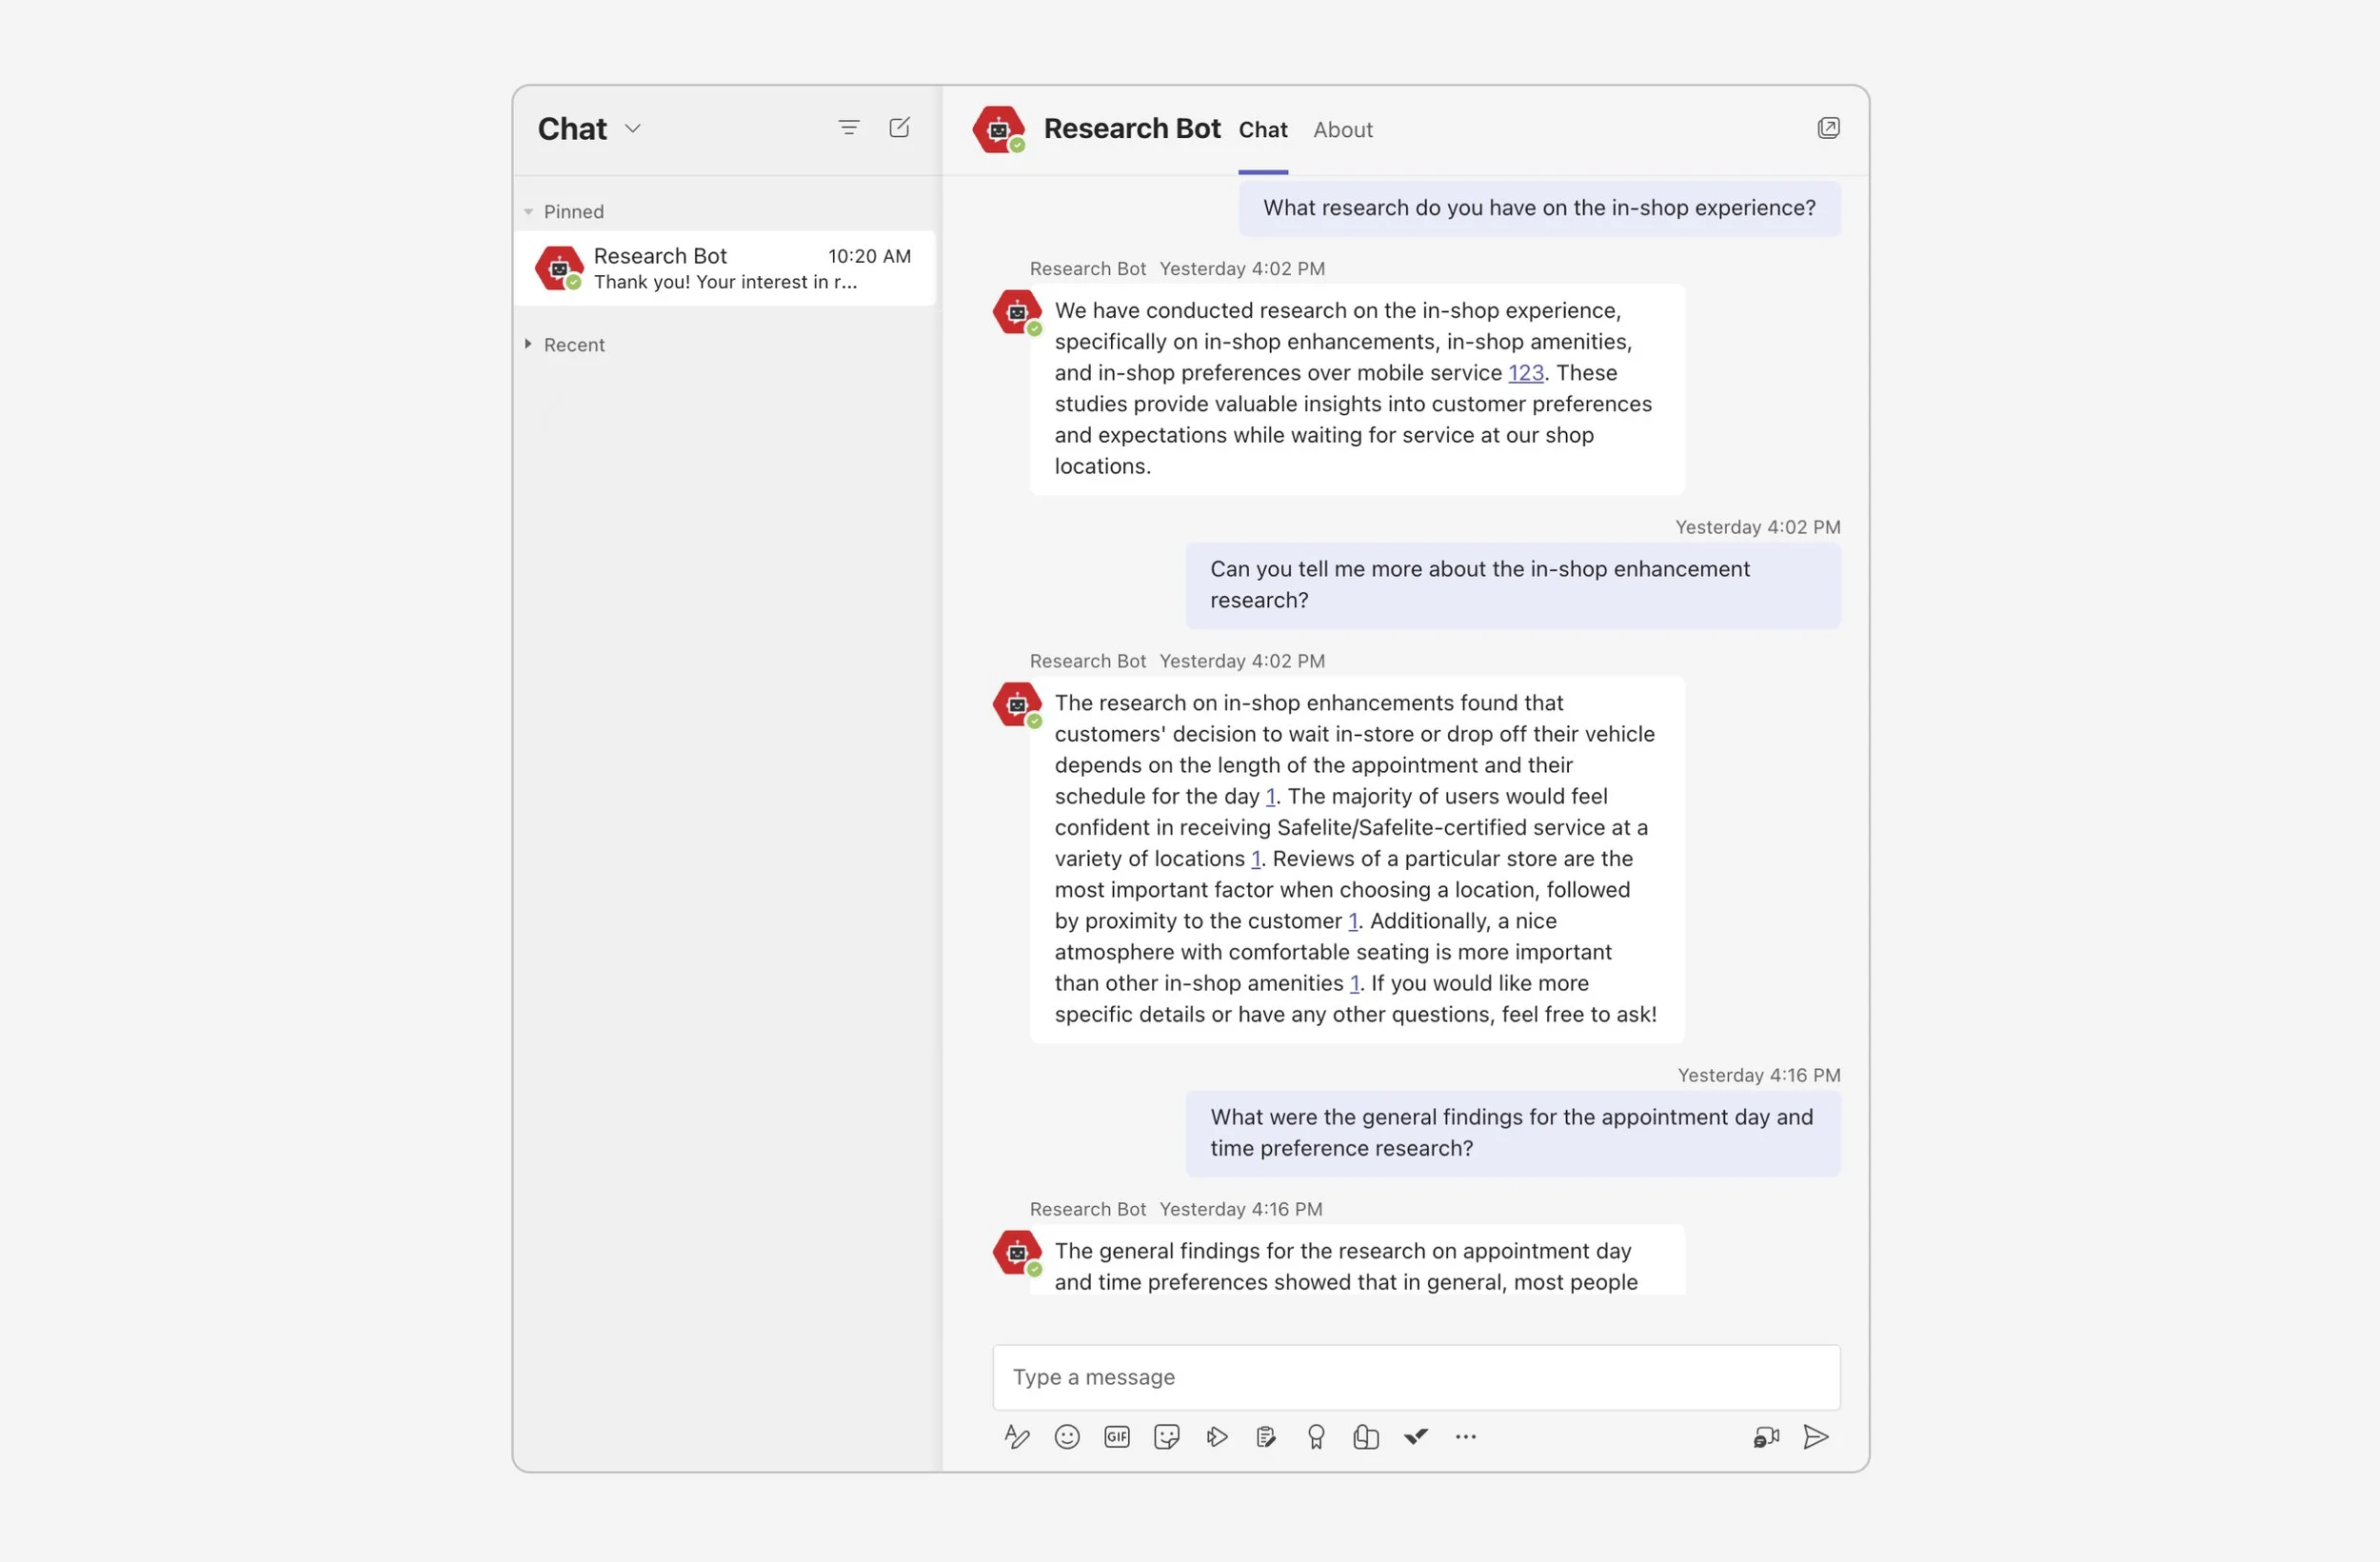Show more messaging actions via ellipsis

[1466, 1437]
